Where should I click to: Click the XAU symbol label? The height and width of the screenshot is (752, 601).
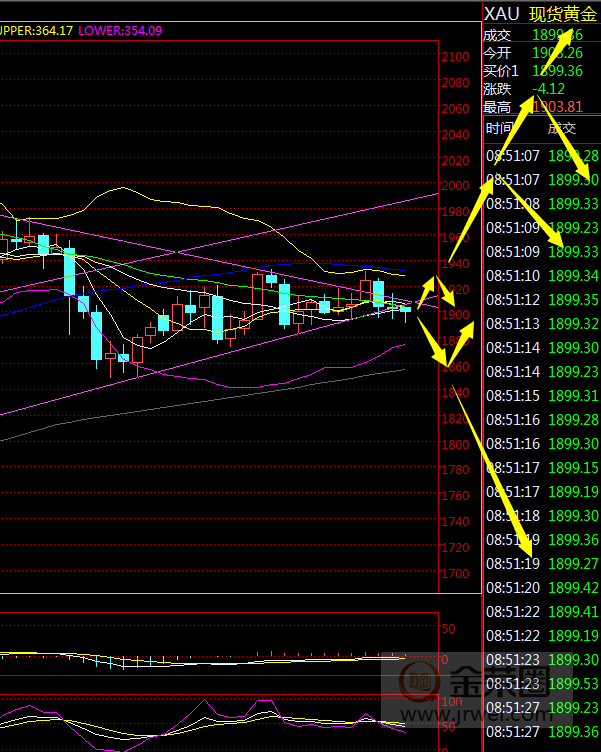(500, 14)
